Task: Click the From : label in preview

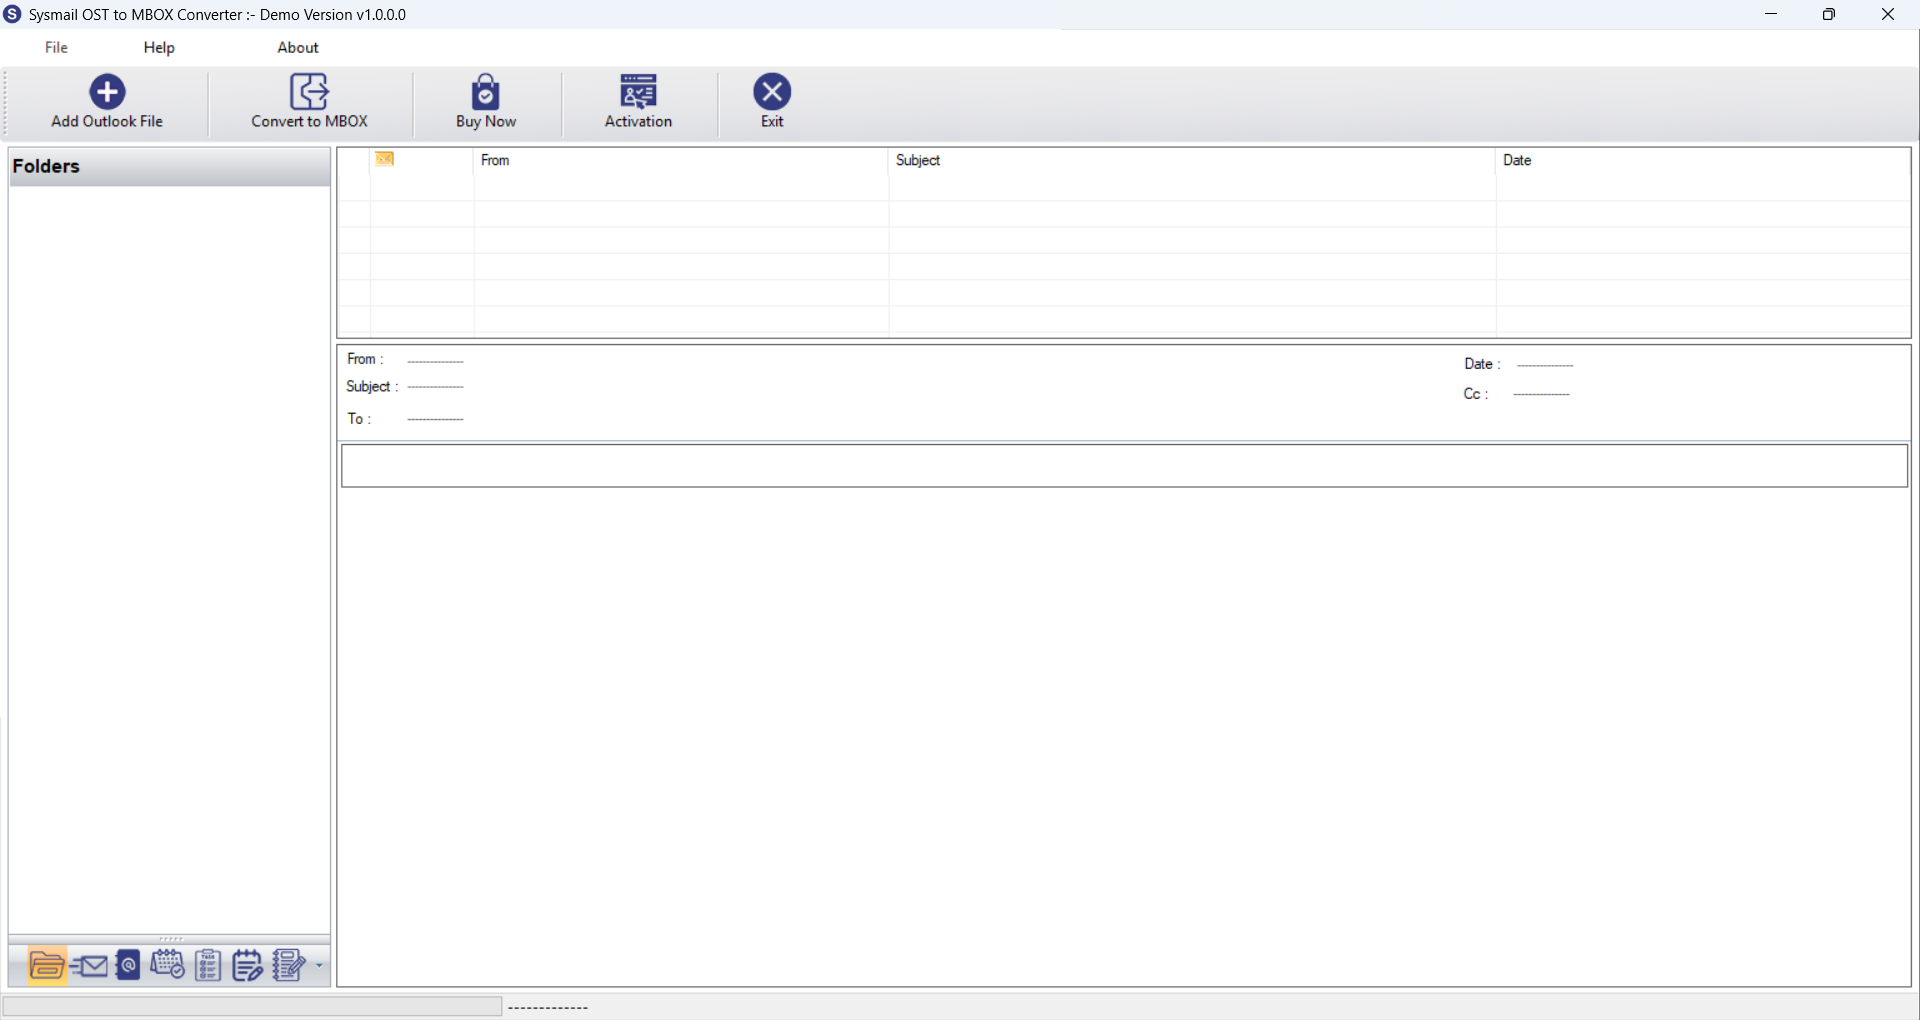Action: point(365,359)
